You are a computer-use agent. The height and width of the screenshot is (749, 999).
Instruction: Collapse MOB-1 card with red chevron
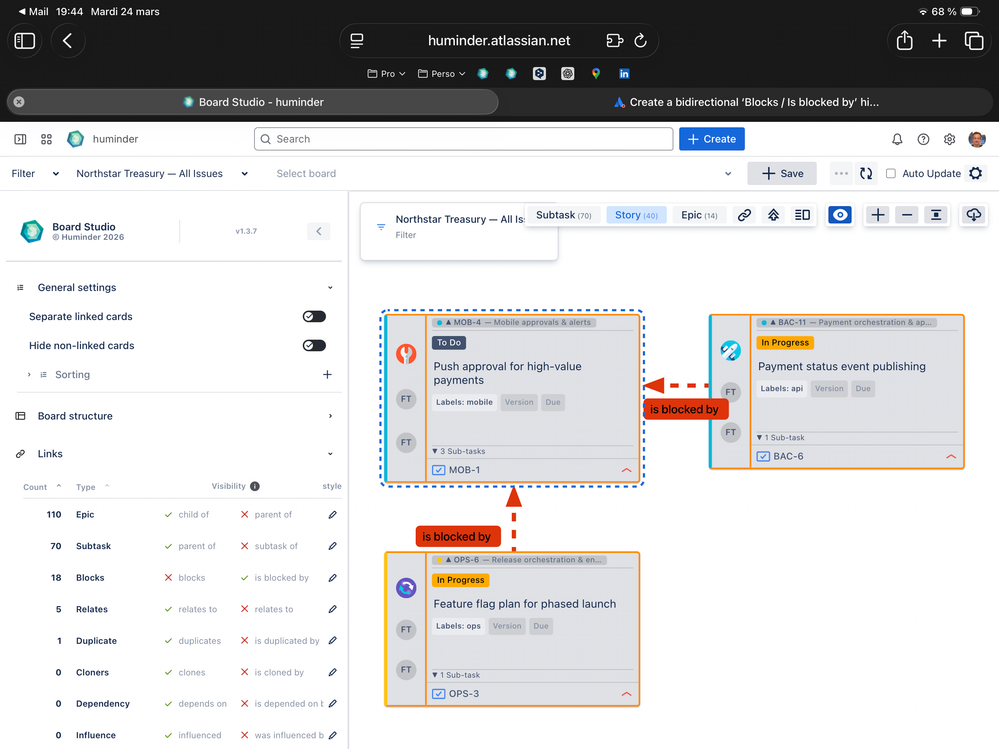(626, 470)
